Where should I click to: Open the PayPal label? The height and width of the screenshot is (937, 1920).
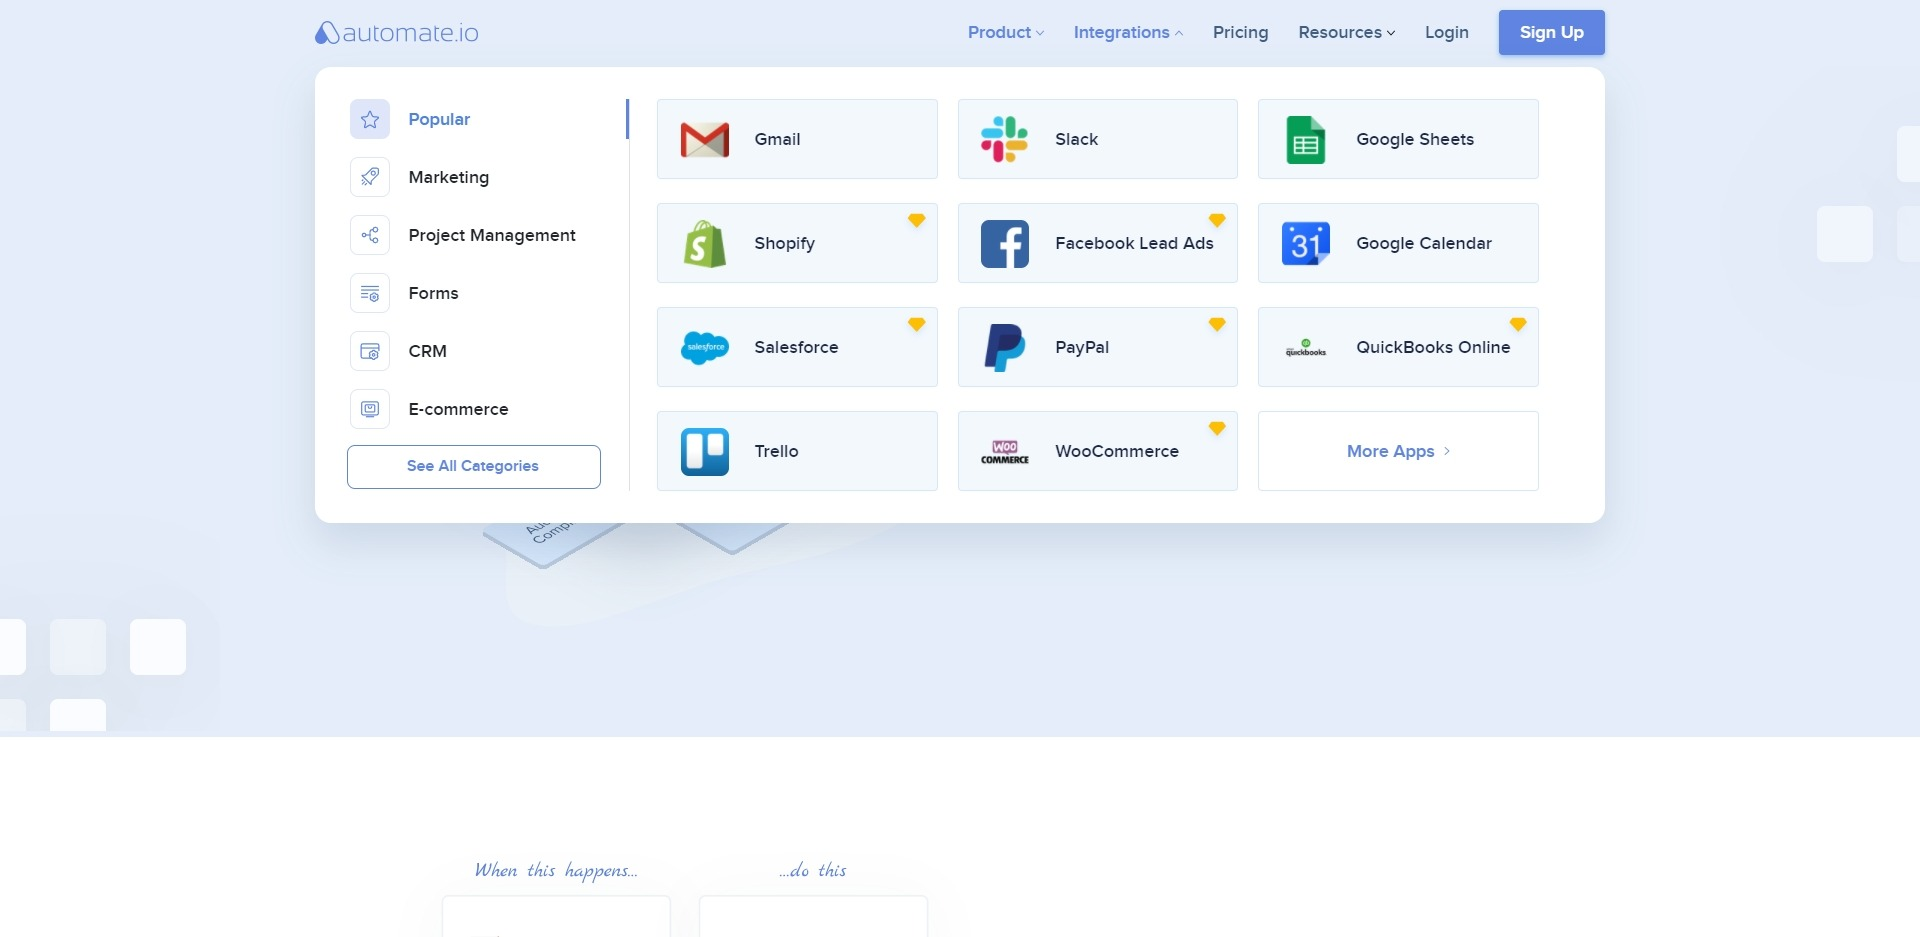coord(1082,347)
